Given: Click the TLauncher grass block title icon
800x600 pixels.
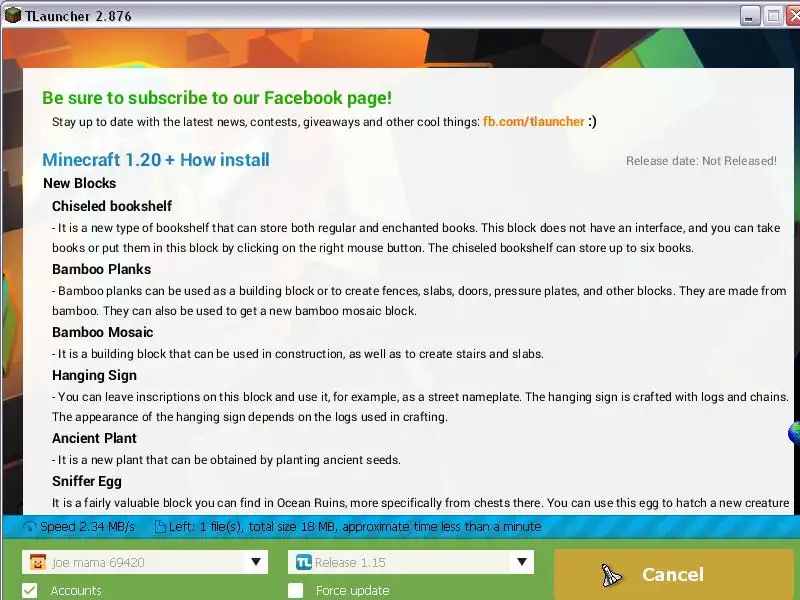Looking at the screenshot, I should (13, 15).
